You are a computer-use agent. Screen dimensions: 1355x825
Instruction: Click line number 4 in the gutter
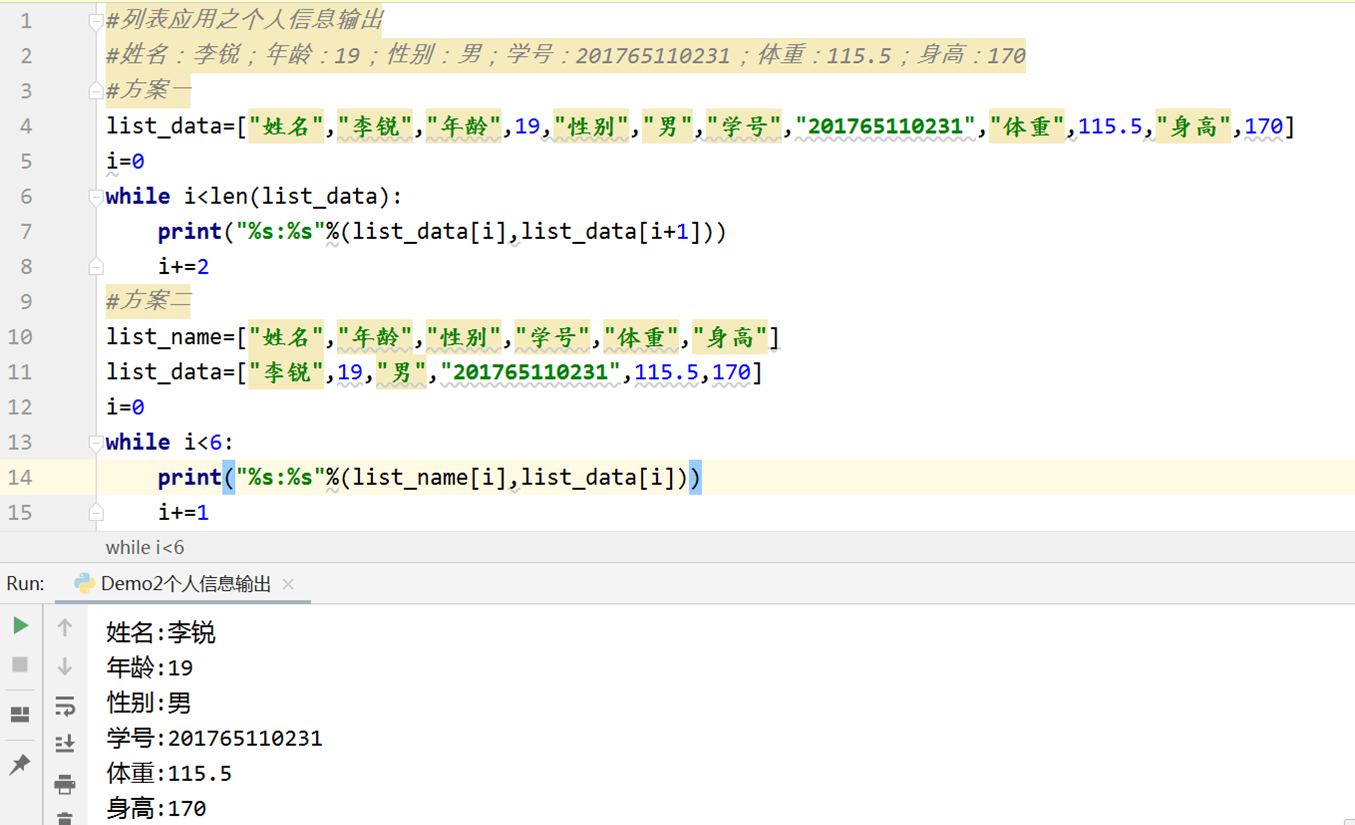(x=26, y=126)
